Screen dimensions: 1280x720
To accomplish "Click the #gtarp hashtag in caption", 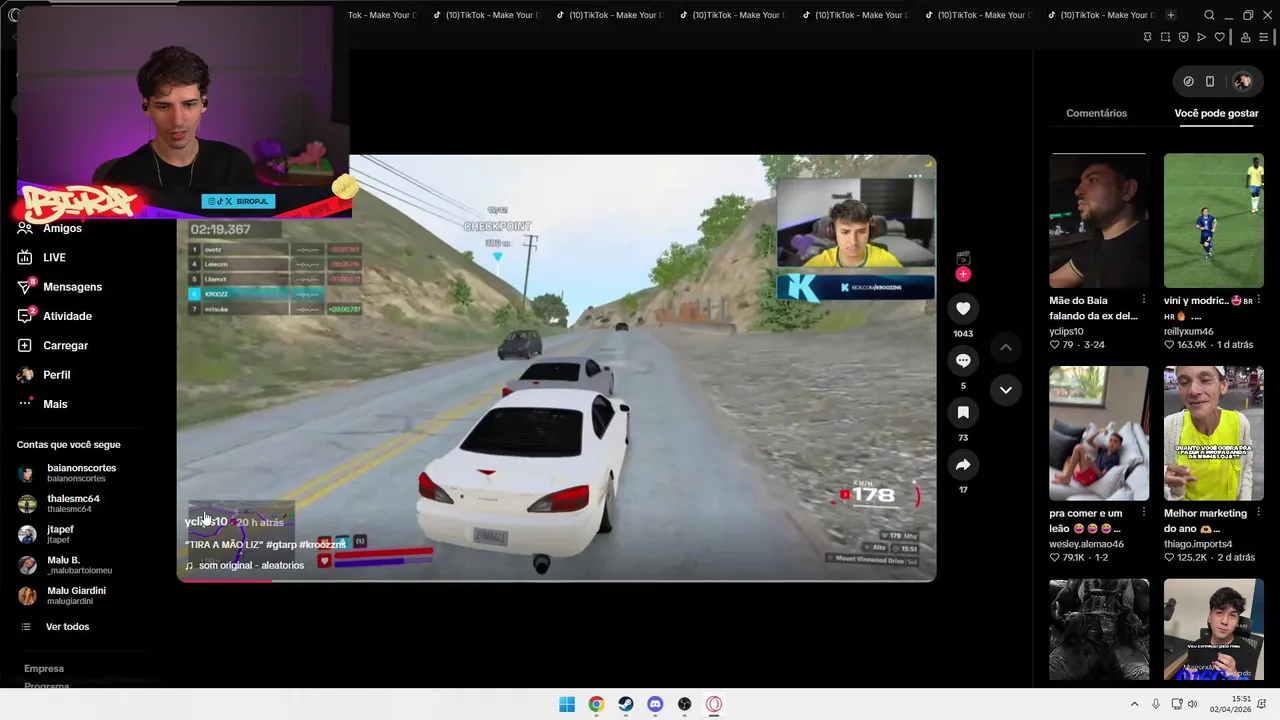I will pos(280,545).
